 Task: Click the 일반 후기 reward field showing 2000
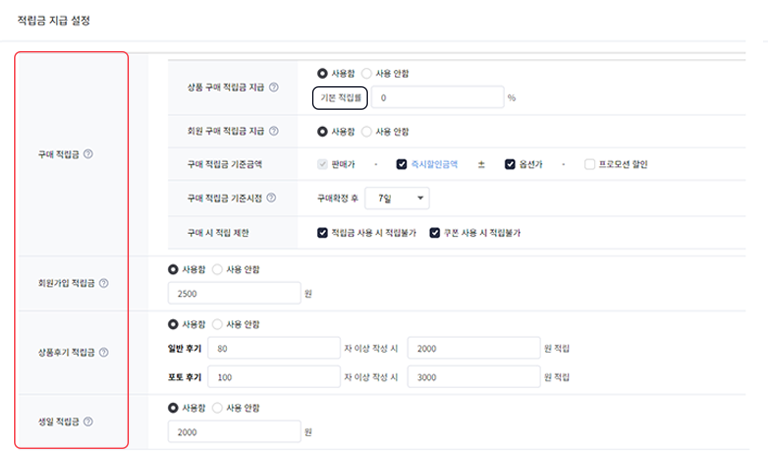coord(474,348)
